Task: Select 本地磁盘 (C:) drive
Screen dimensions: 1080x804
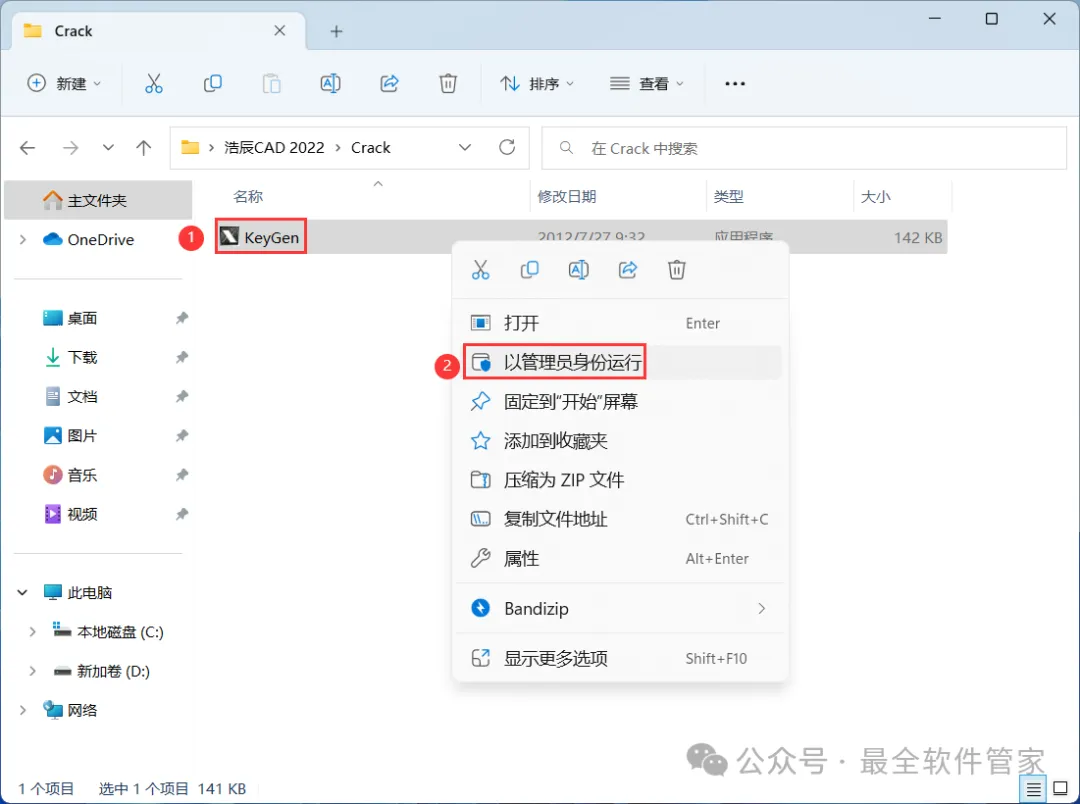Action: click(x=120, y=632)
